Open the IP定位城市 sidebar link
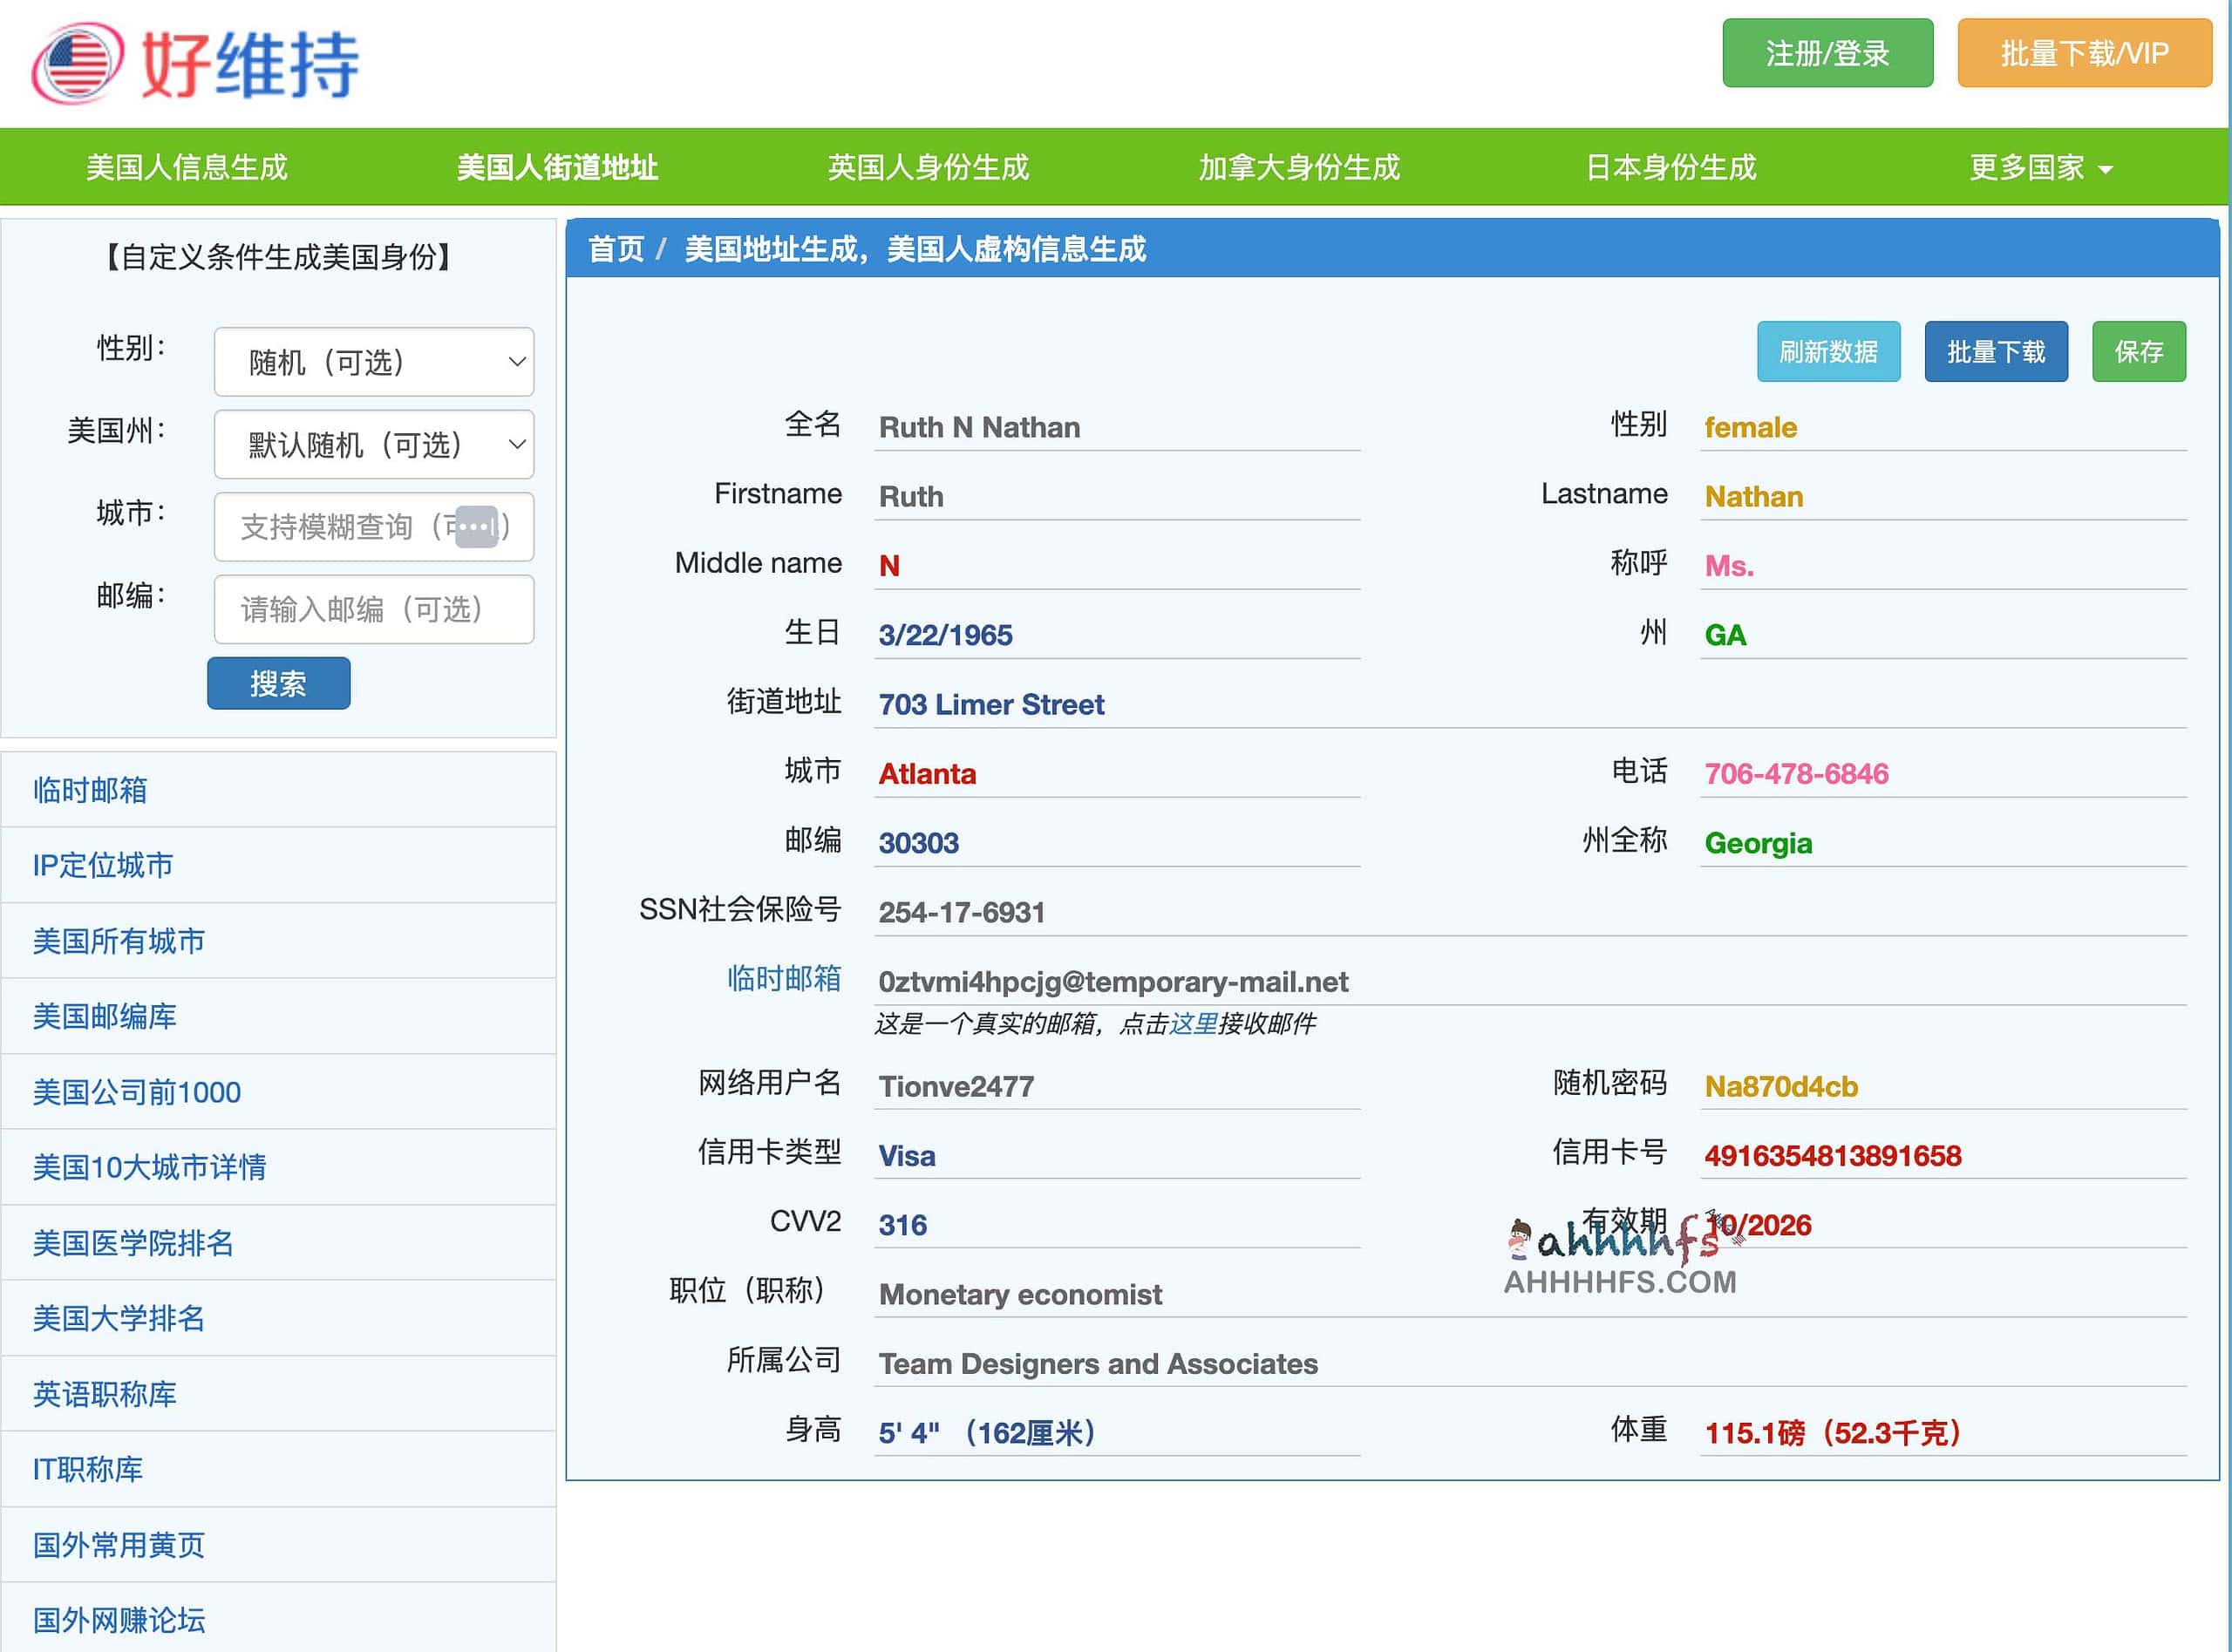The width and height of the screenshot is (2232, 1652). click(x=102, y=866)
